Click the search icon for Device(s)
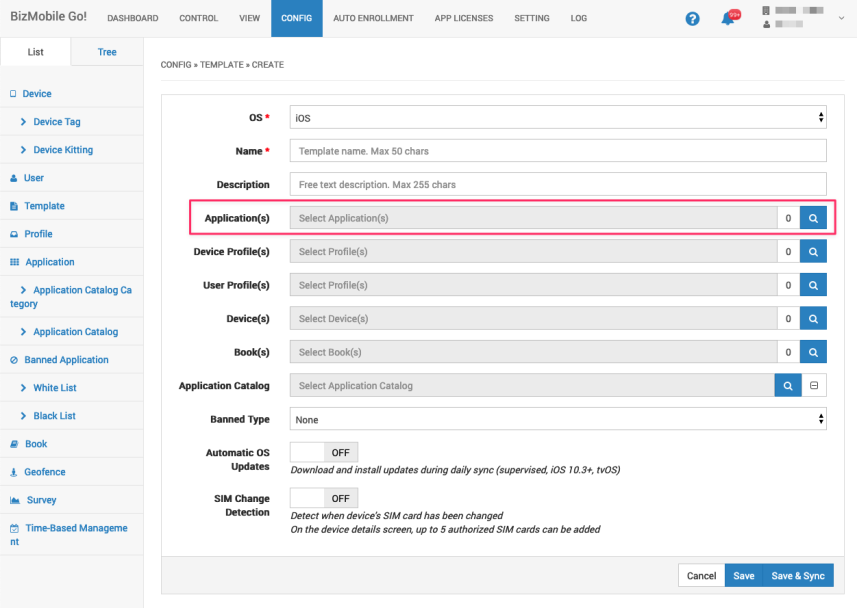 813,319
